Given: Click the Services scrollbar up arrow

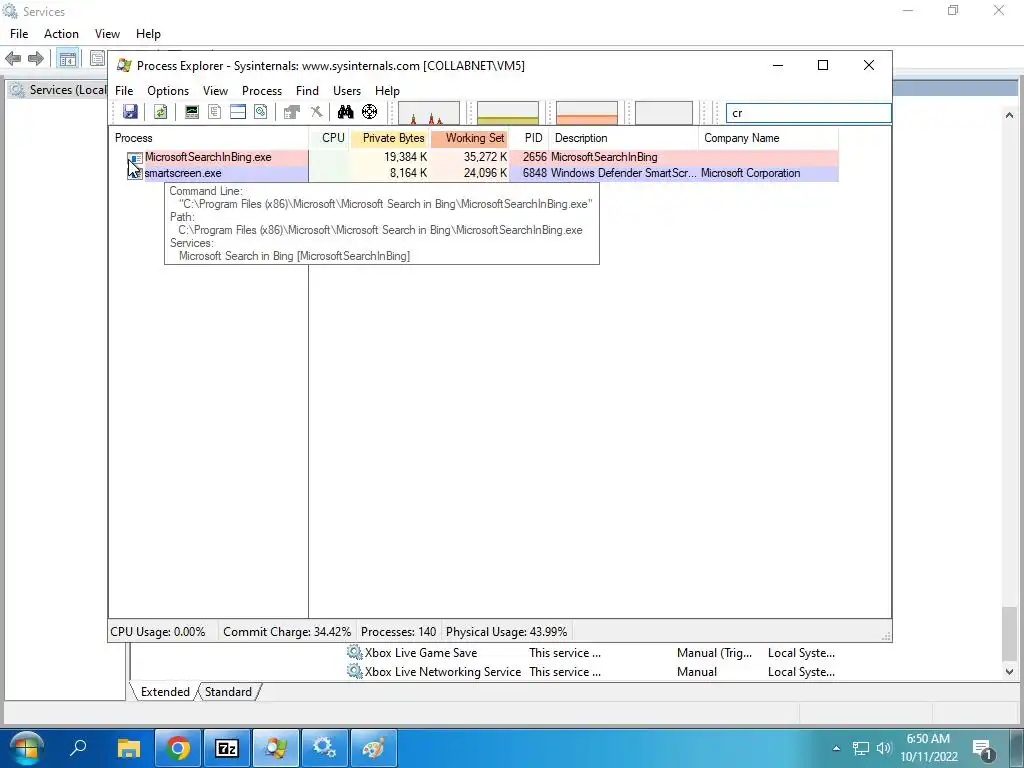Looking at the screenshot, I should [x=1010, y=116].
